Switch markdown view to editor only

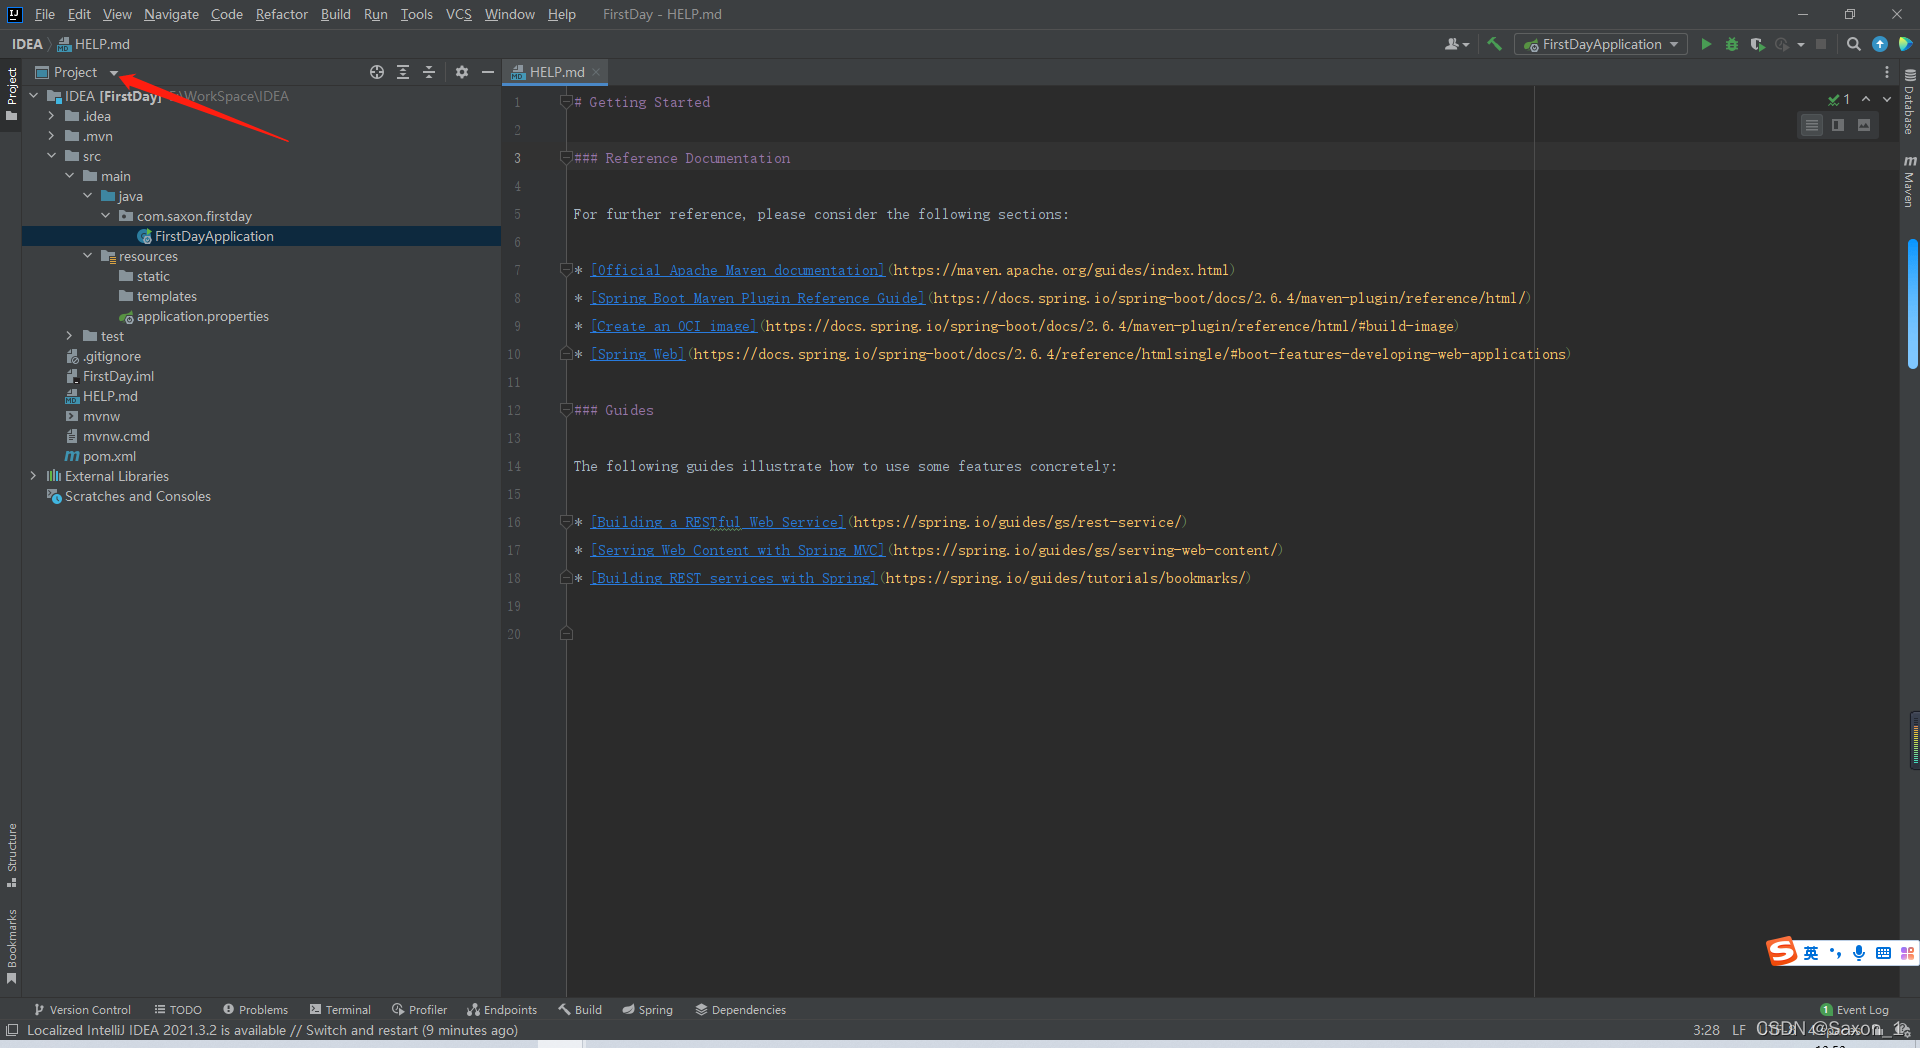pos(1812,125)
